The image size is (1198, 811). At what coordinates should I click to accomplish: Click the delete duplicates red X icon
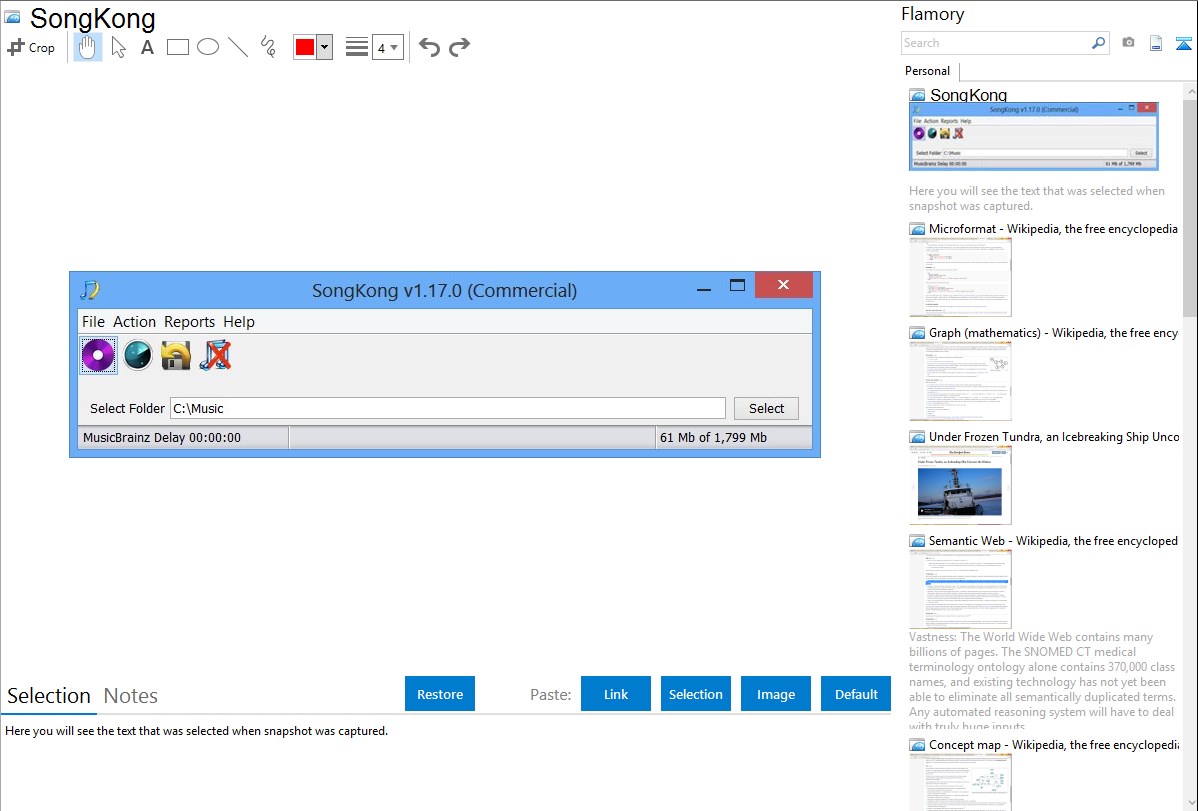[215, 355]
